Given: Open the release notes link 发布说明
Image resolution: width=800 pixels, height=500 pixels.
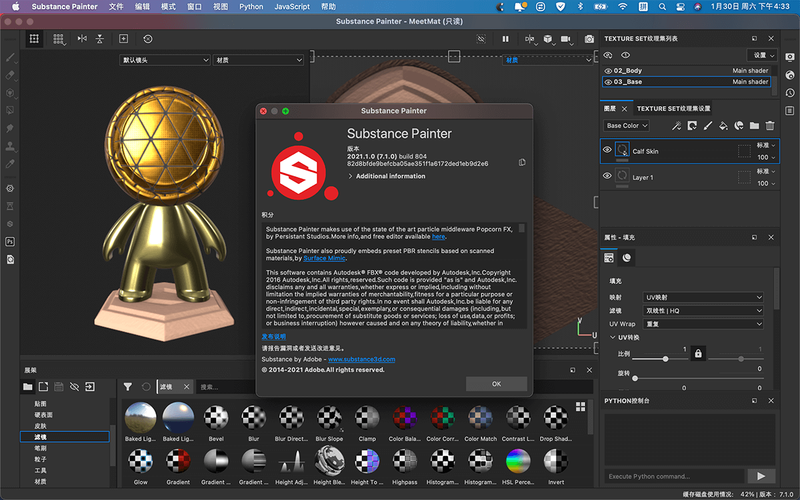Looking at the screenshot, I should (x=273, y=337).
